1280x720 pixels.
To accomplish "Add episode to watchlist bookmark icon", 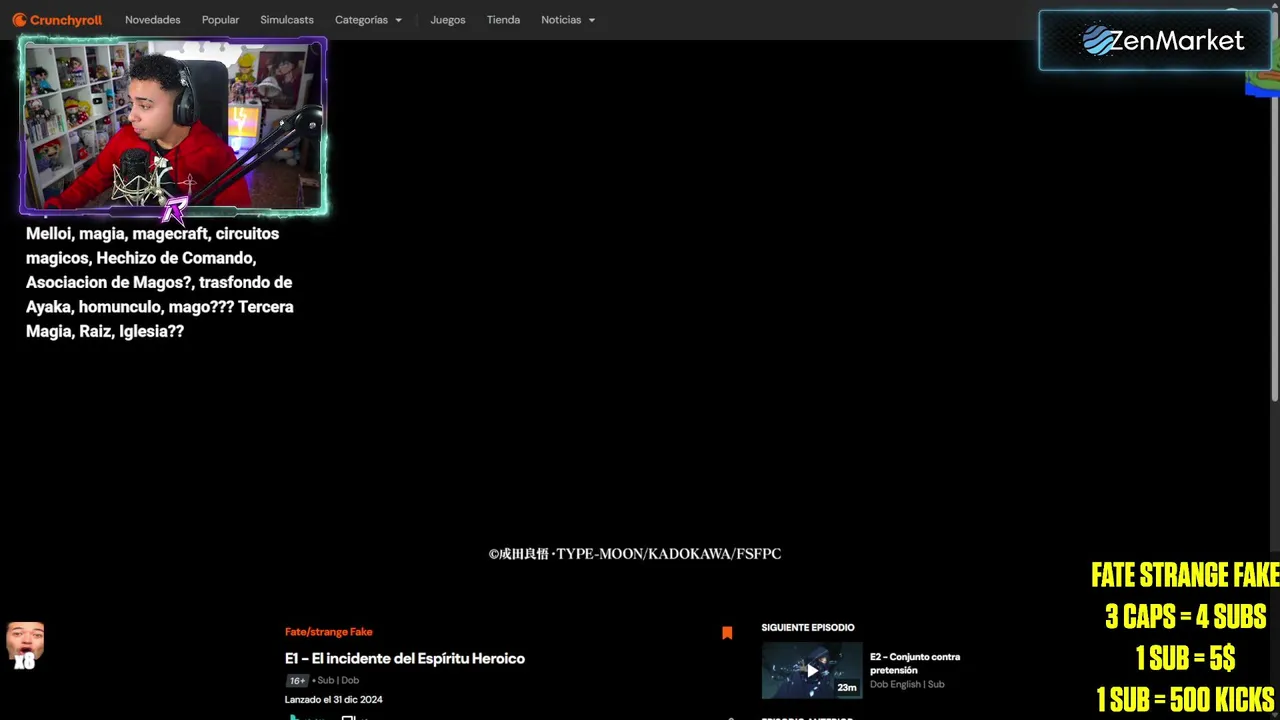I will tap(727, 633).
